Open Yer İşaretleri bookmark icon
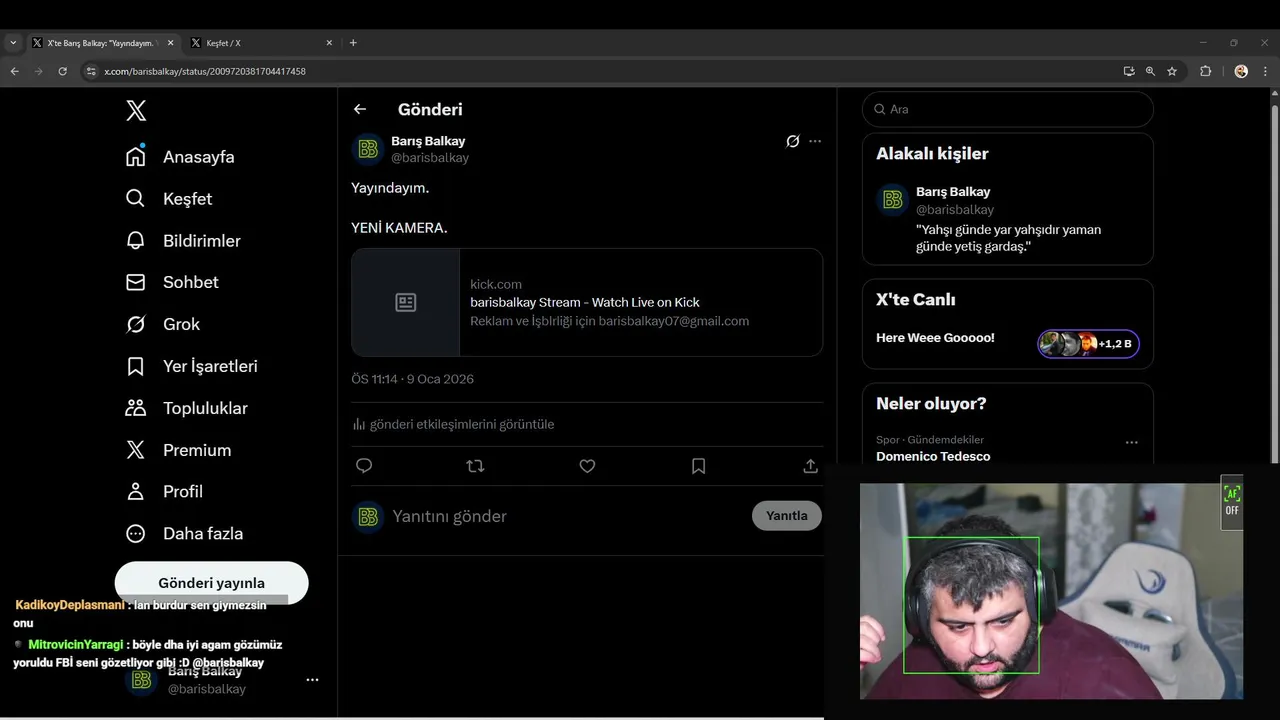This screenshot has height=720, width=1280. tap(136, 366)
